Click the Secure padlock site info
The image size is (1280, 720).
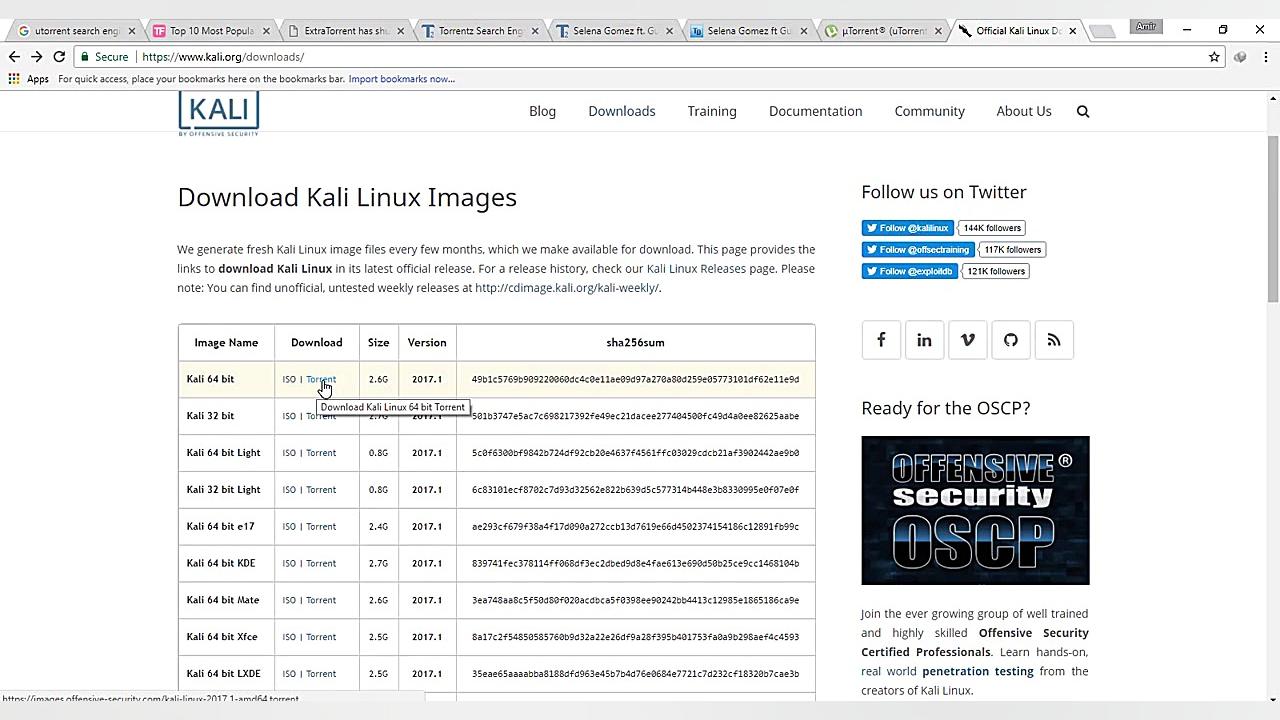[x=104, y=57]
